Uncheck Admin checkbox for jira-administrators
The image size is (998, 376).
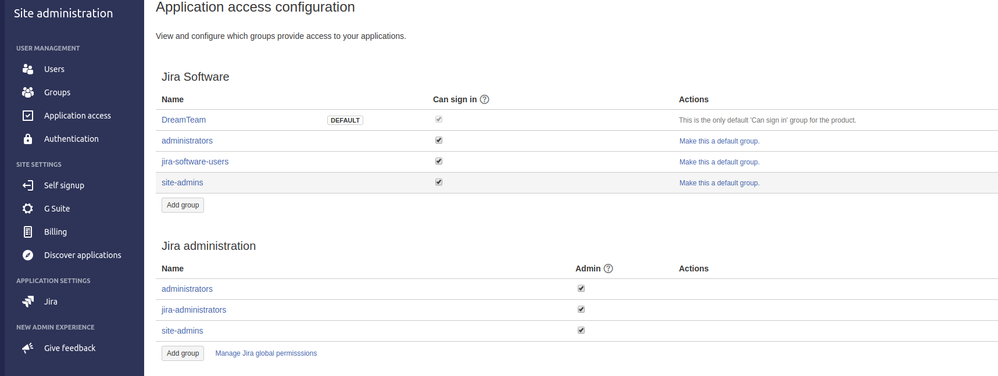pos(581,310)
